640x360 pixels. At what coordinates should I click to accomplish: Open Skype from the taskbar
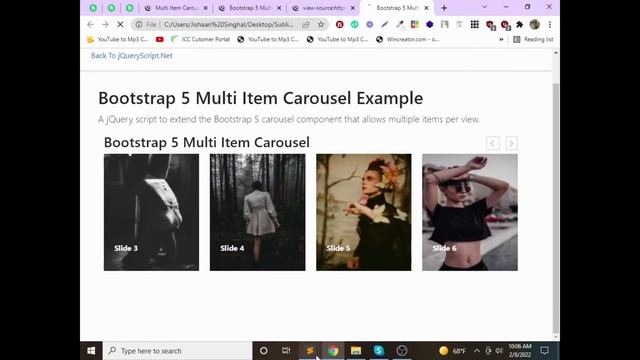(379, 351)
